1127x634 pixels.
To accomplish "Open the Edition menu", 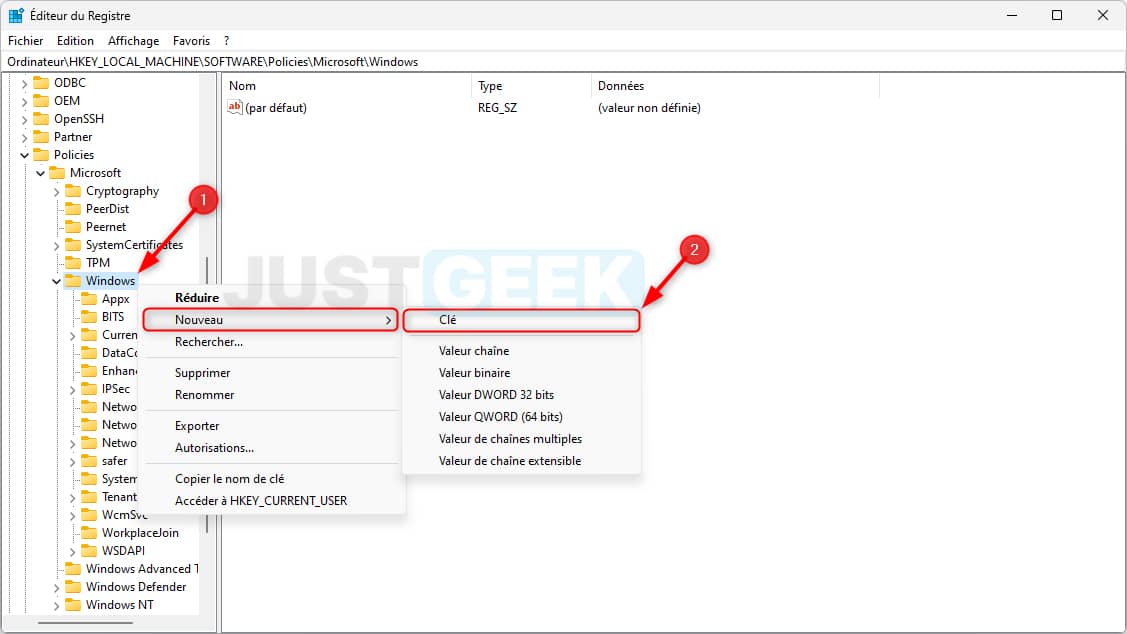I will pos(75,41).
